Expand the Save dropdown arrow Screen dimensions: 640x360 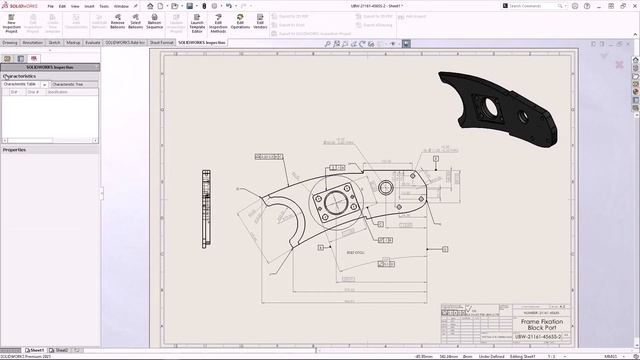pyautogui.click(x=196, y=6)
